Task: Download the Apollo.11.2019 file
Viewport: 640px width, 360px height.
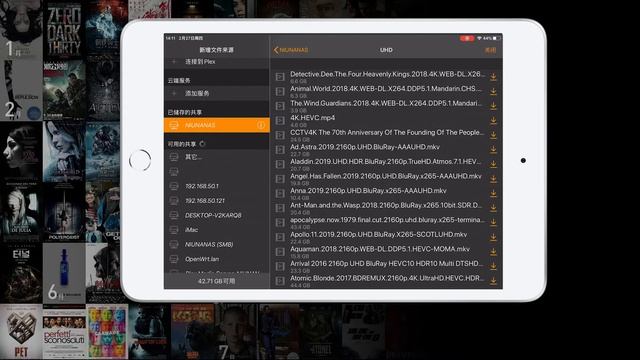Action: click(x=493, y=237)
